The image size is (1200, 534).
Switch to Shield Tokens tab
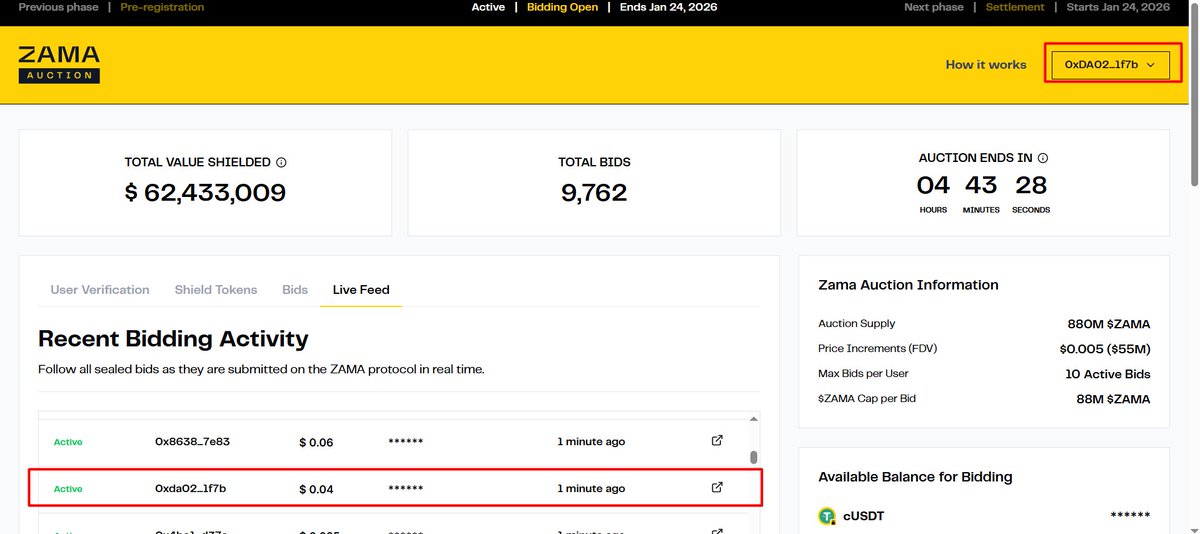[216, 290]
